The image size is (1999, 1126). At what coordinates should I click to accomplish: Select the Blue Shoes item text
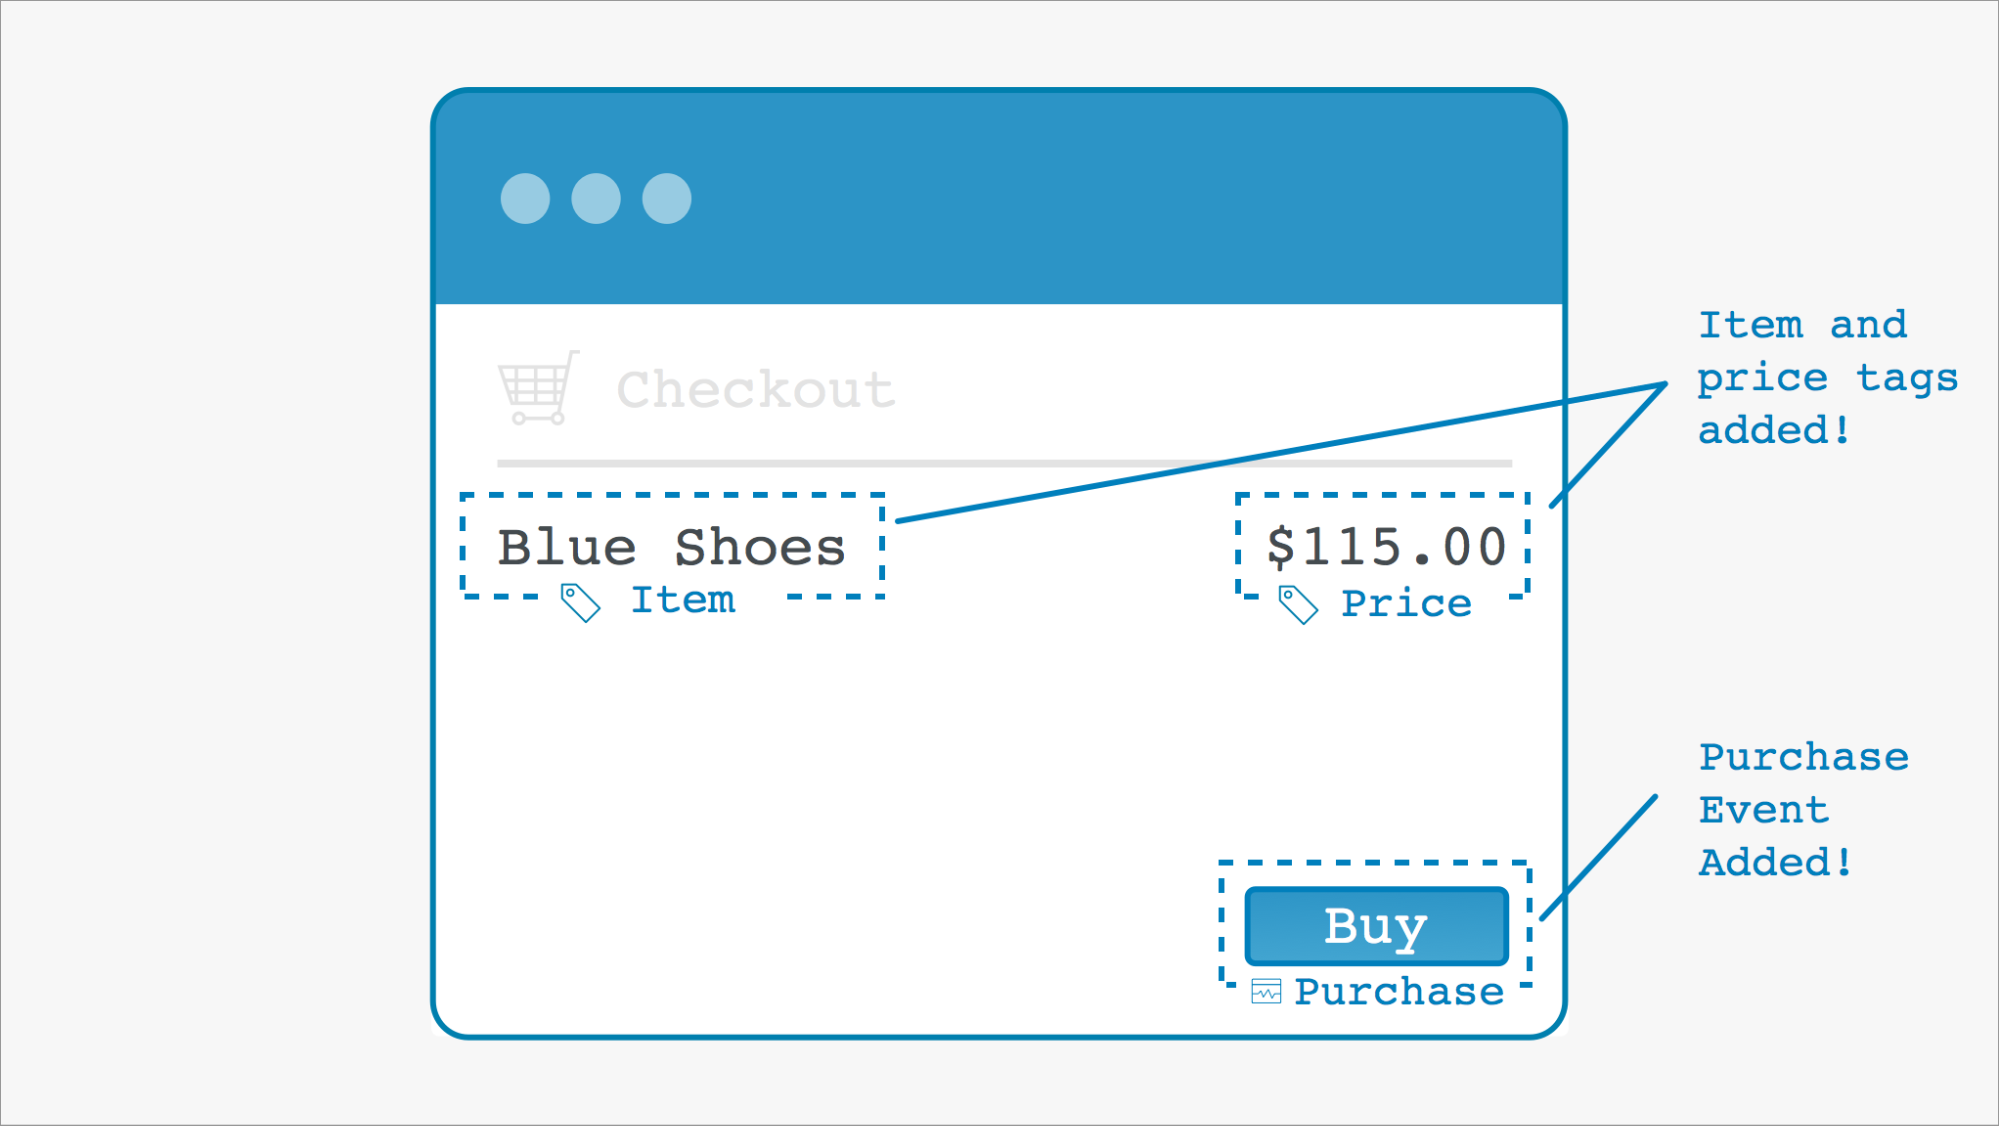tap(671, 547)
